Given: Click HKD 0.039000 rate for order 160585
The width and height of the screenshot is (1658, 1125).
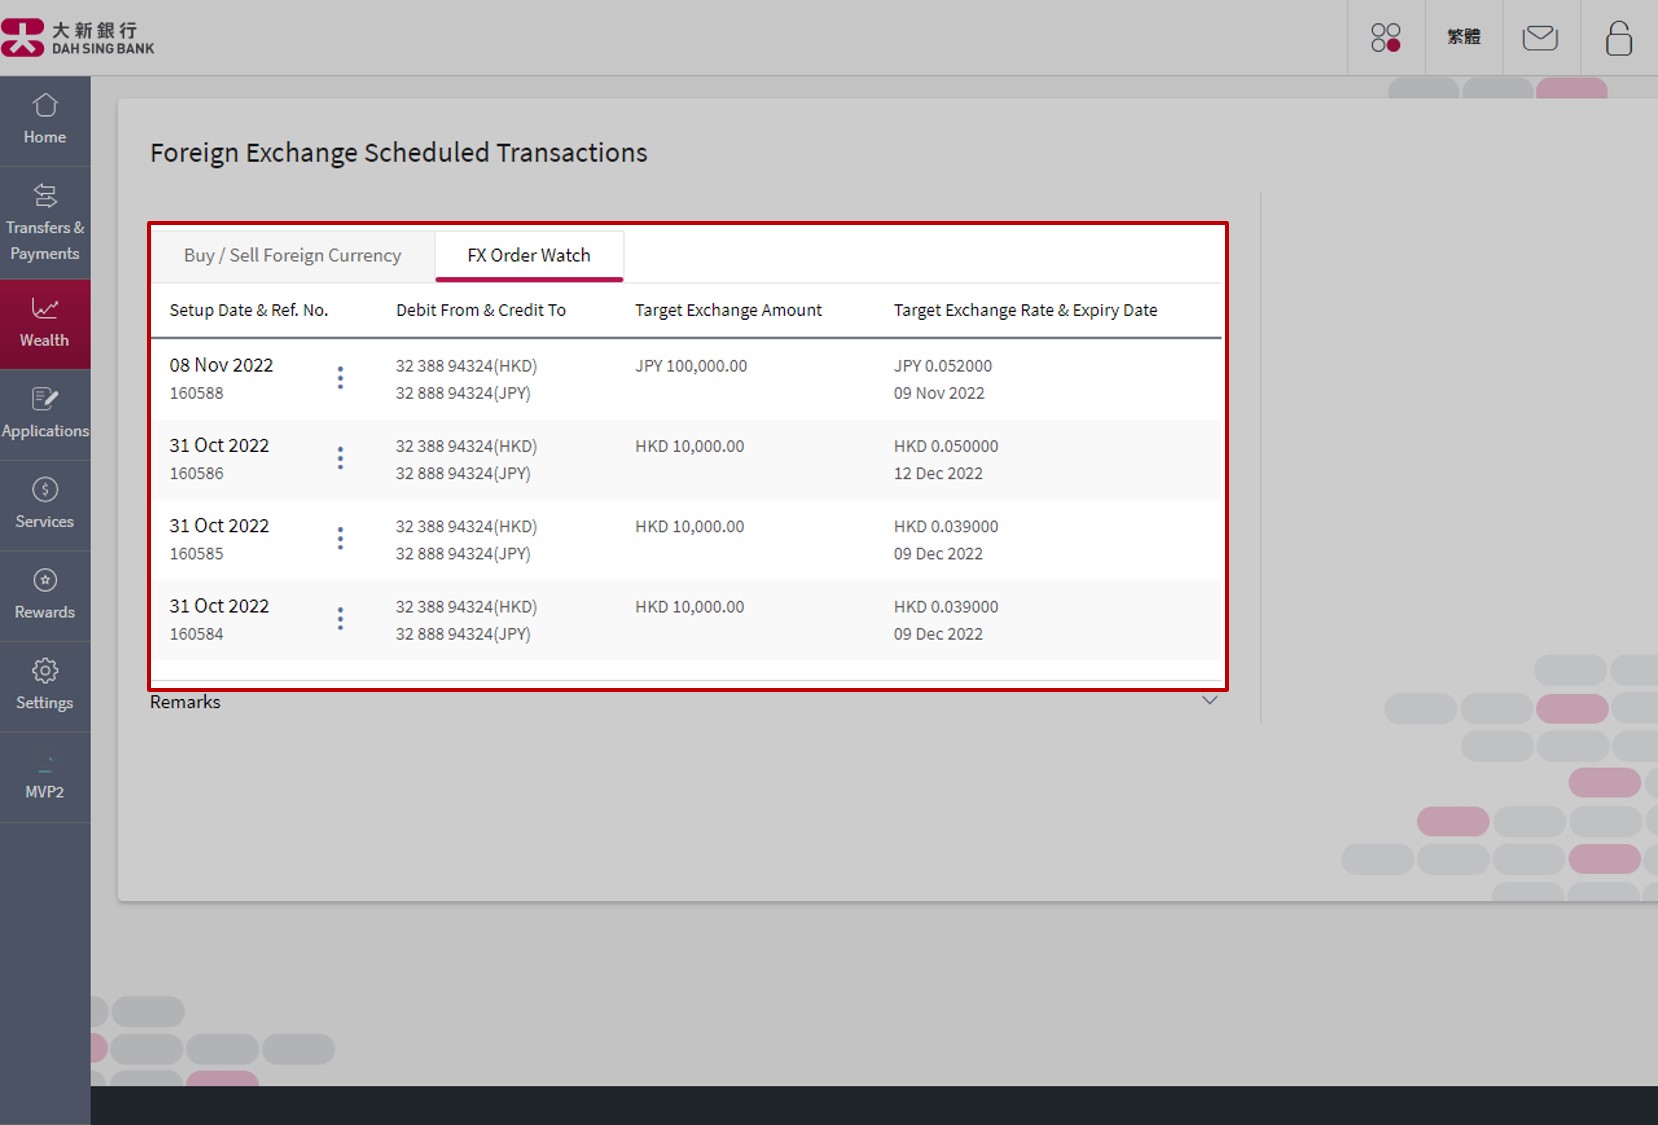Looking at the screenshot, I should (x=946, y=526).
